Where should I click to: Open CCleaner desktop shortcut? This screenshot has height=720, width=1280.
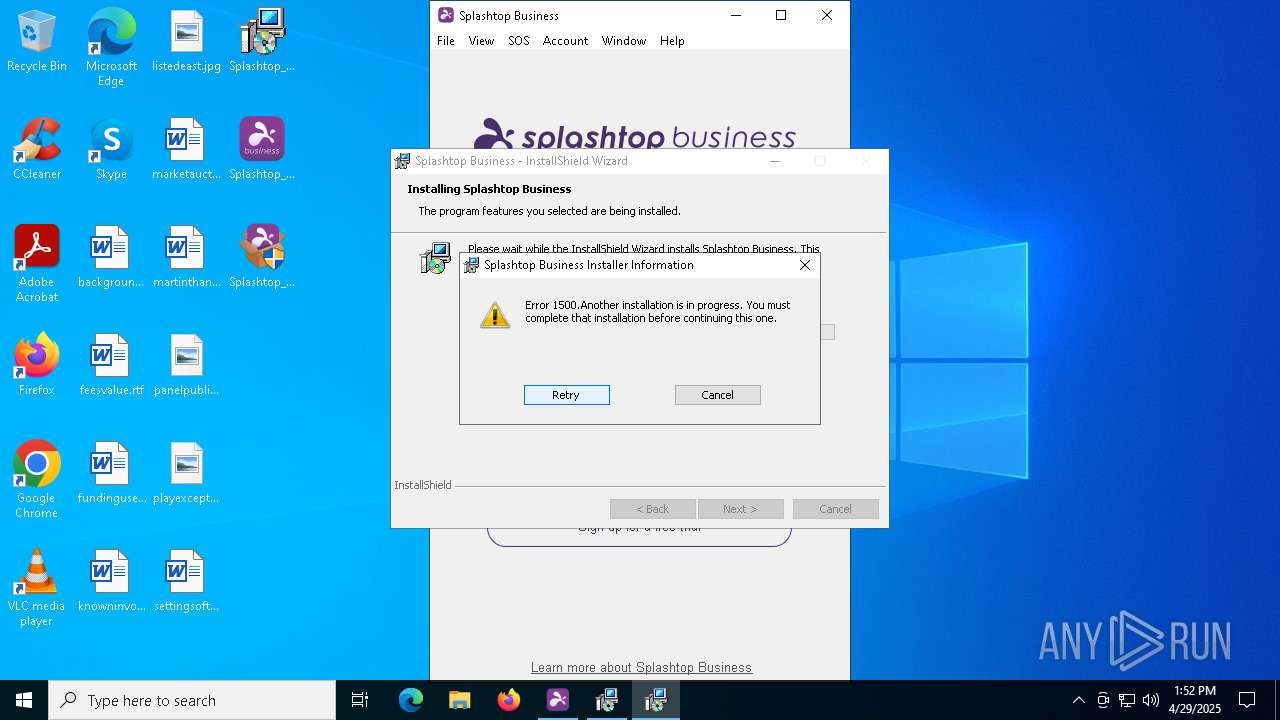tap(37, 149)
